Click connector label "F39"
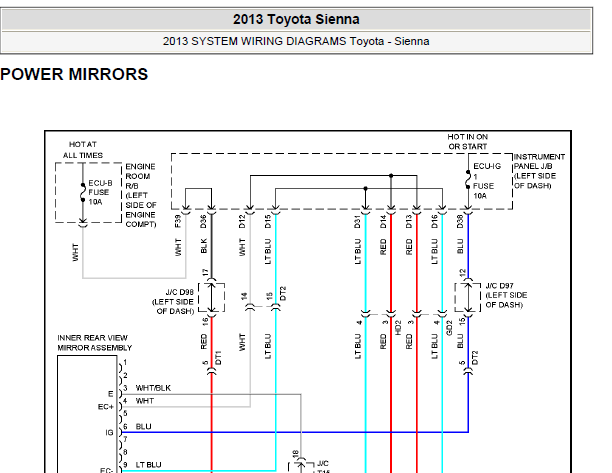612x473 pixels. tap(178, 221)
